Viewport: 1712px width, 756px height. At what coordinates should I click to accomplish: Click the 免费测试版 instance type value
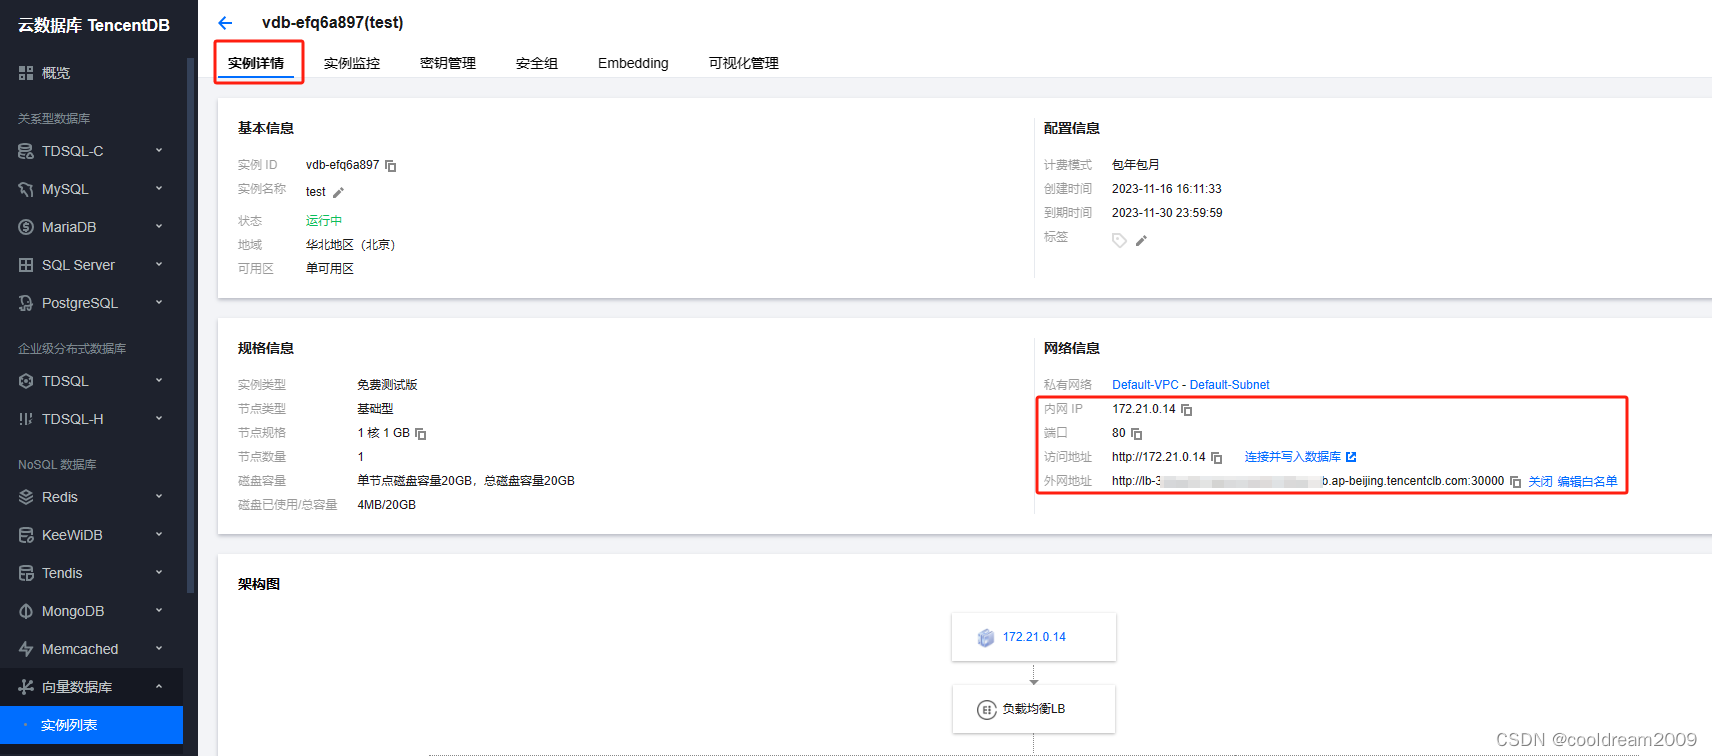tap(387, 385)
